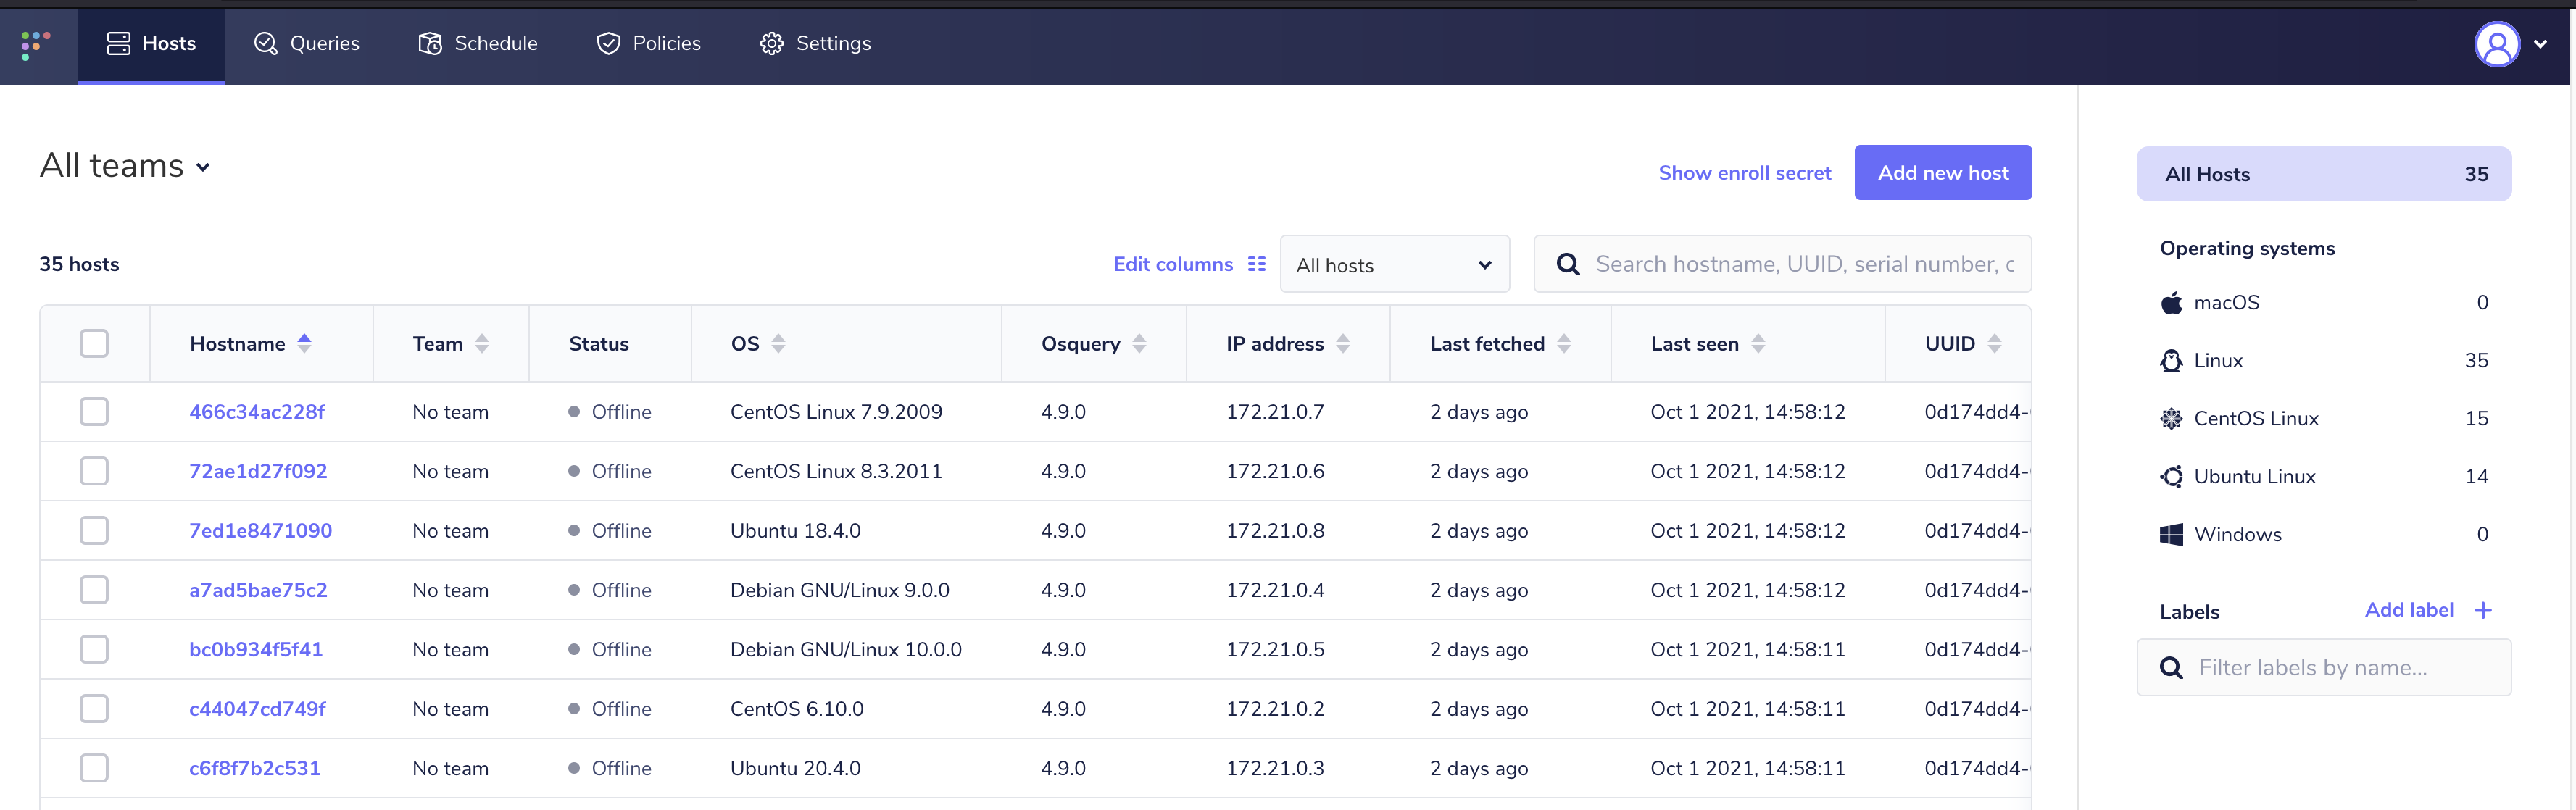Sort by the Hostname column arrow
Viewport: 2576px width, 810px height.
point(305,344)
